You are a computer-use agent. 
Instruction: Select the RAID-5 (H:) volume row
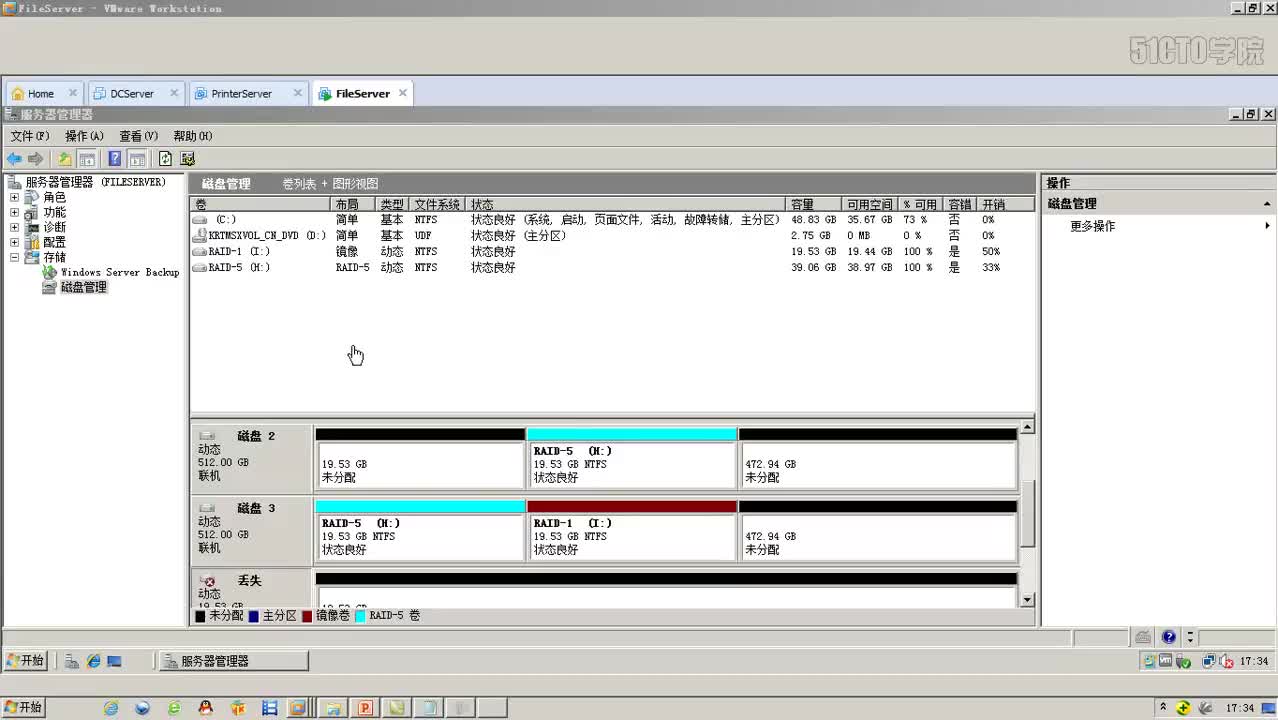tap(612, 268)
